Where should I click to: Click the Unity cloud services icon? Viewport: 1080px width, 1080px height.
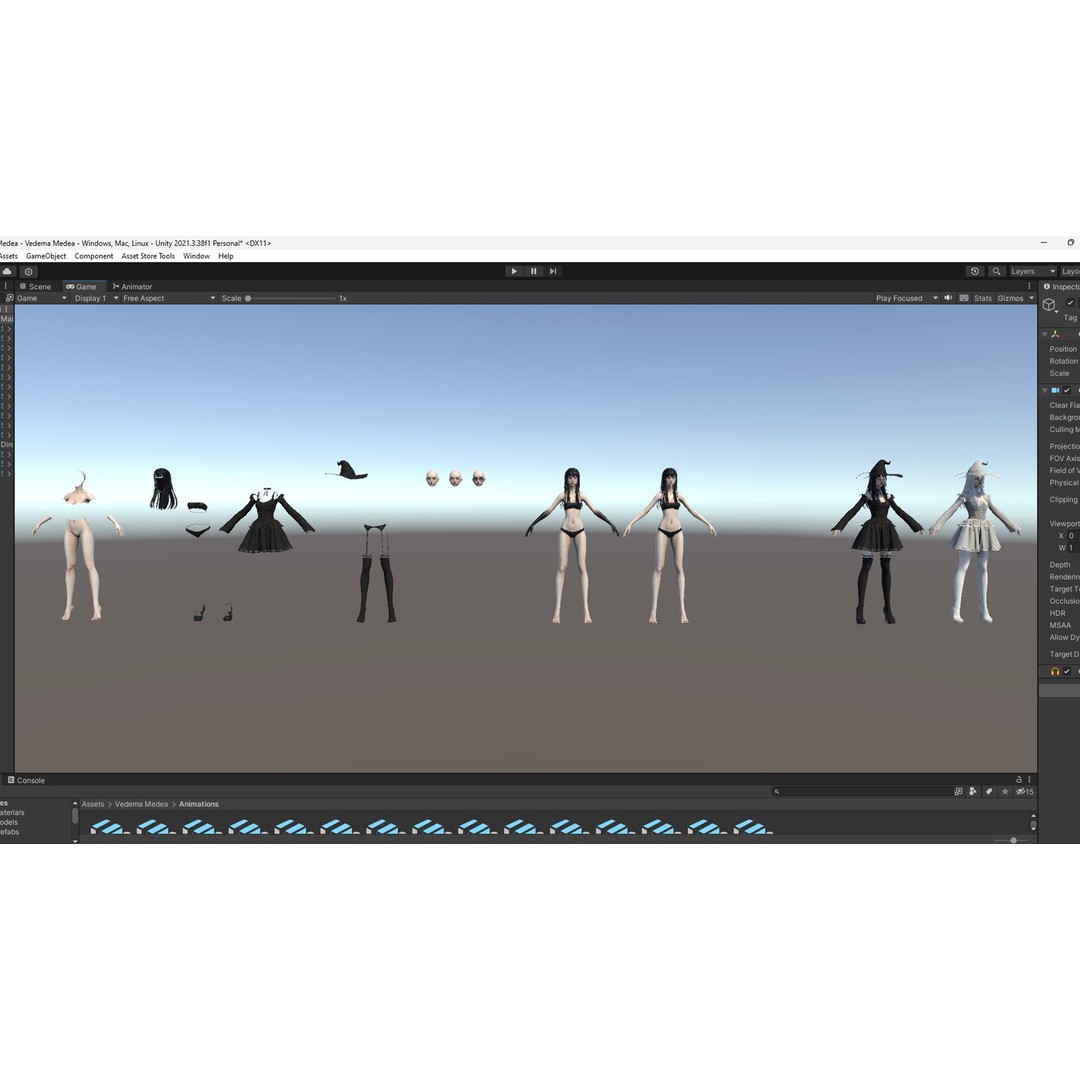click(x=9, y=271)
